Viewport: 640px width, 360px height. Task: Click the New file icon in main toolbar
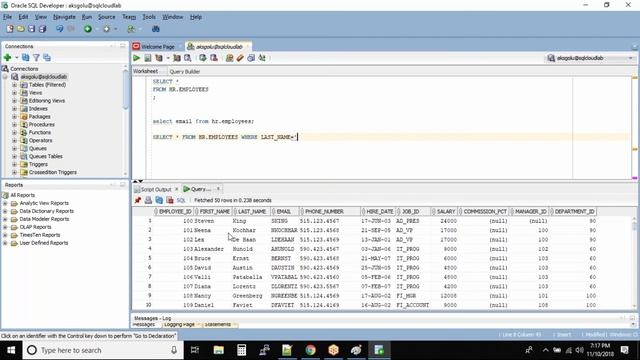click(10, 29)
